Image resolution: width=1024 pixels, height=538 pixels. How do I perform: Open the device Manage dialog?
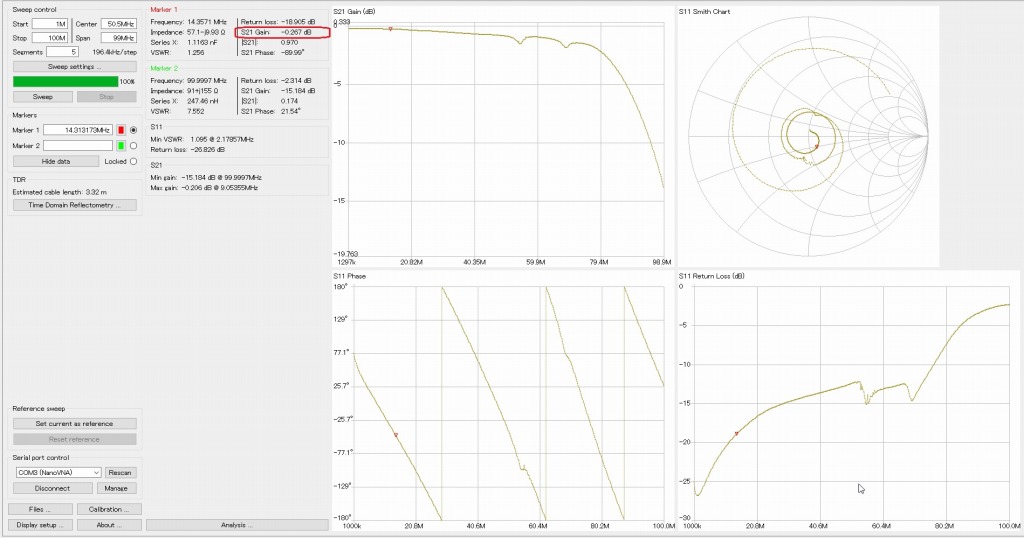[x=116, y=488]
